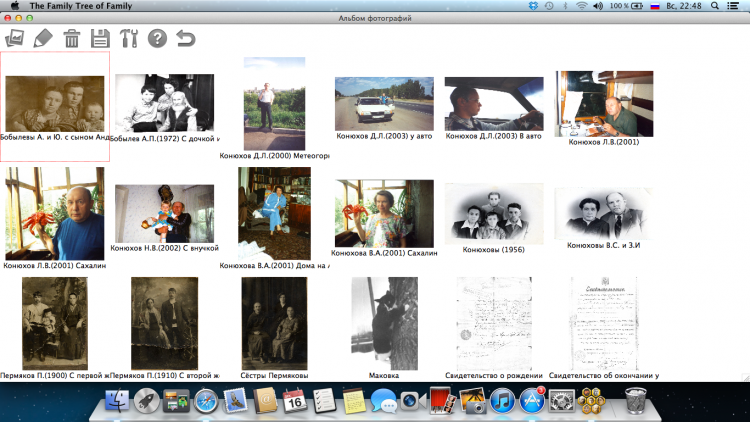
Task: Open the Wi-Fi status menu
Action: [x=581, y=6]
